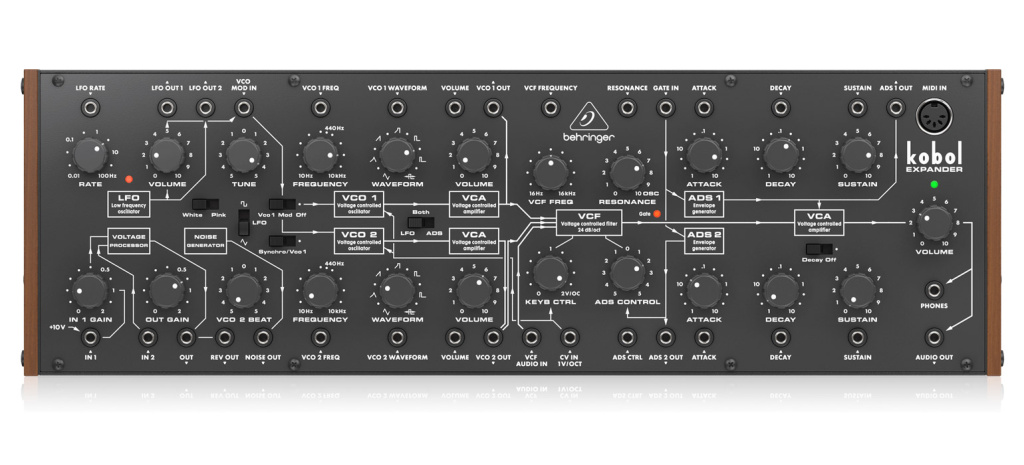Adjust the LFO RATE knob
The image size is (1024, 465).
(x=90, y=155)
